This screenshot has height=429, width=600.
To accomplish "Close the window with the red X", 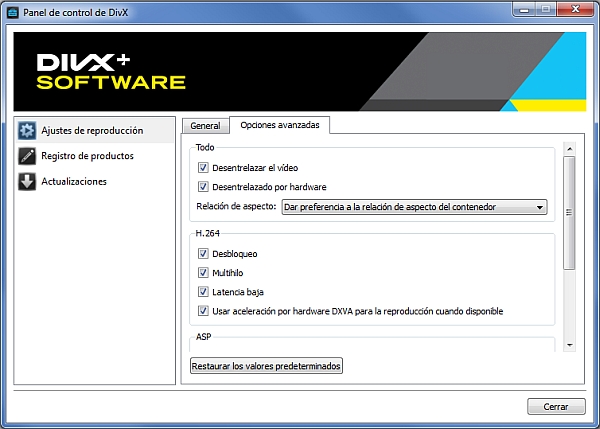I will coord(575,10).
